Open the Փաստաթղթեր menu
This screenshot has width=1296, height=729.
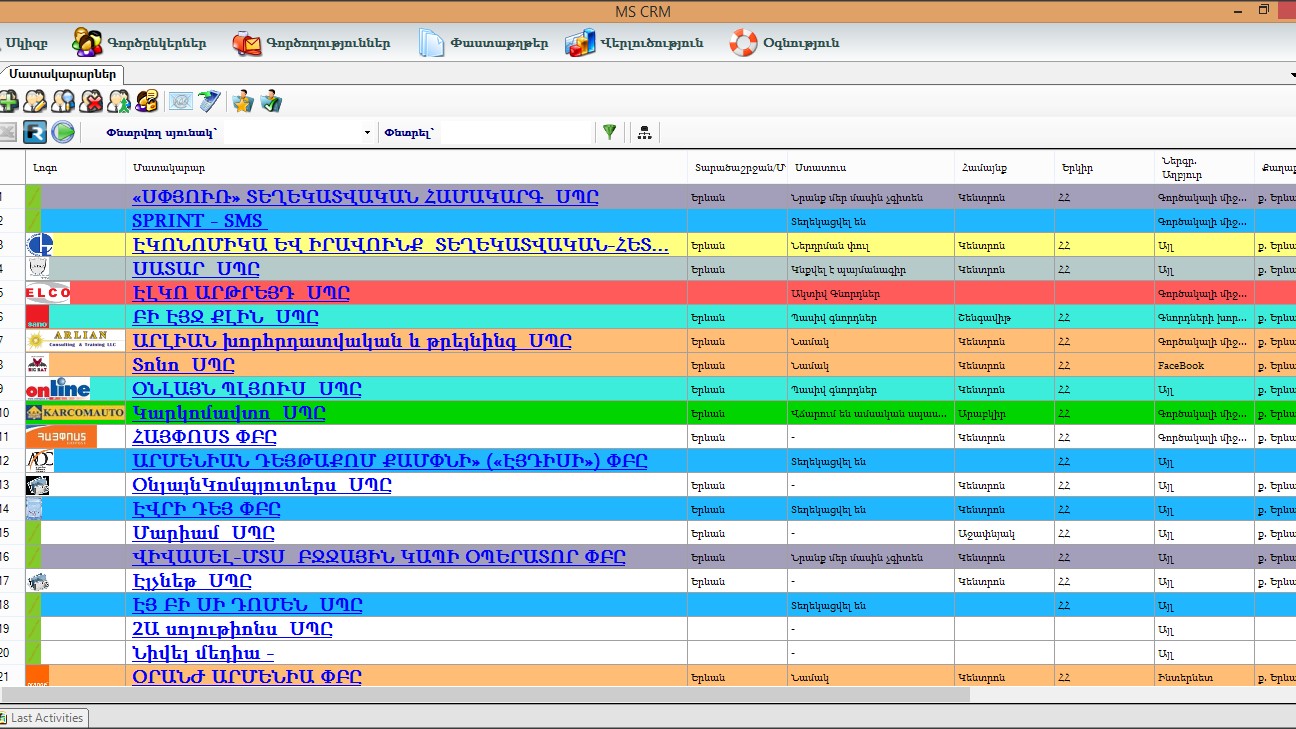coord(484,43)
